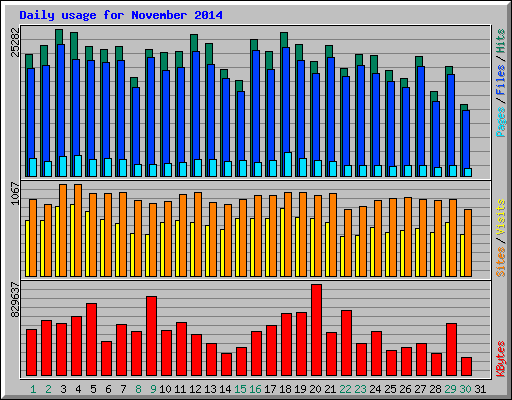The width and height of the screenshot is (512, 400).
Task: Click day 18 on the x-axis
Action: pos(285,389)
